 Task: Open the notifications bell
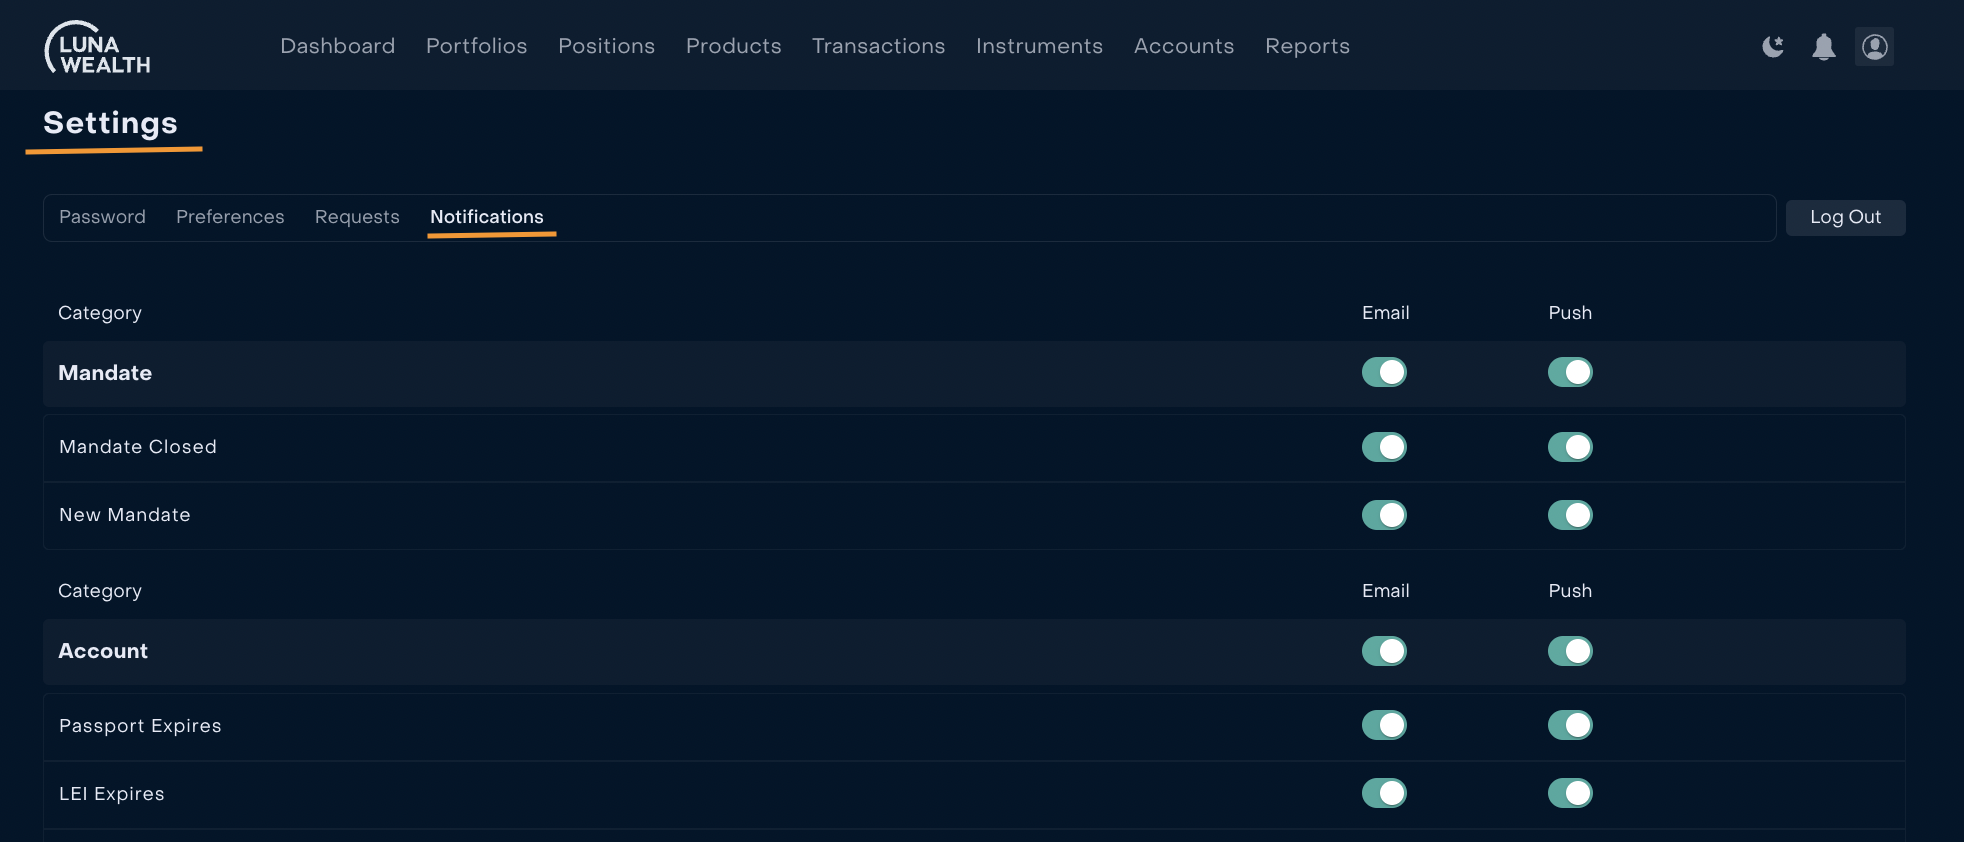click(x=1823, y=47)
